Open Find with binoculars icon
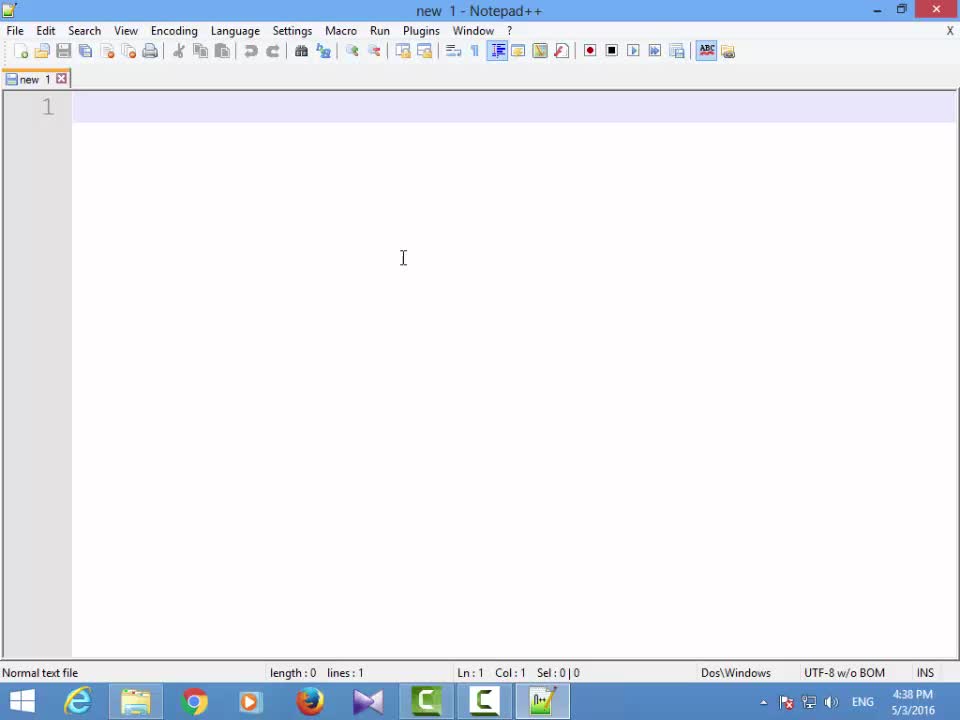960x720 pixels. (x=301, y=51)
